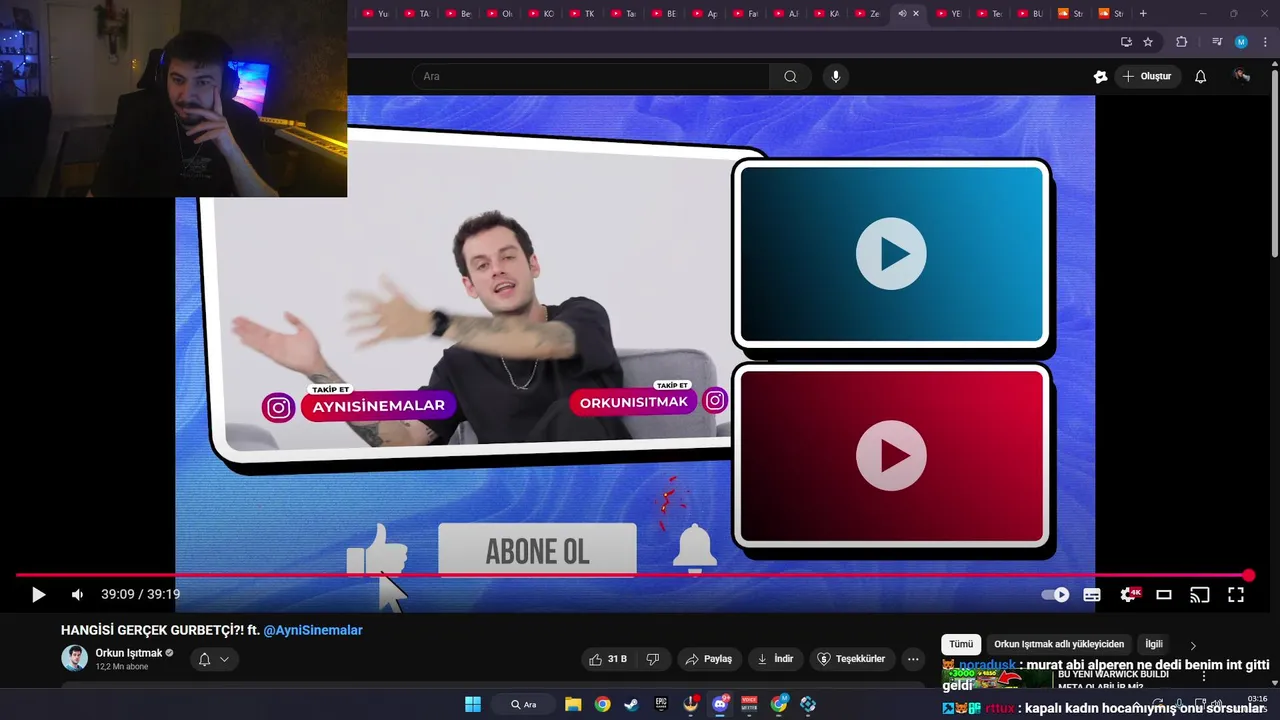Click the sparkle icon beside Oluştur
Image resolution: width=1280 pixels, height=720 pixels.
[1101, 76]
